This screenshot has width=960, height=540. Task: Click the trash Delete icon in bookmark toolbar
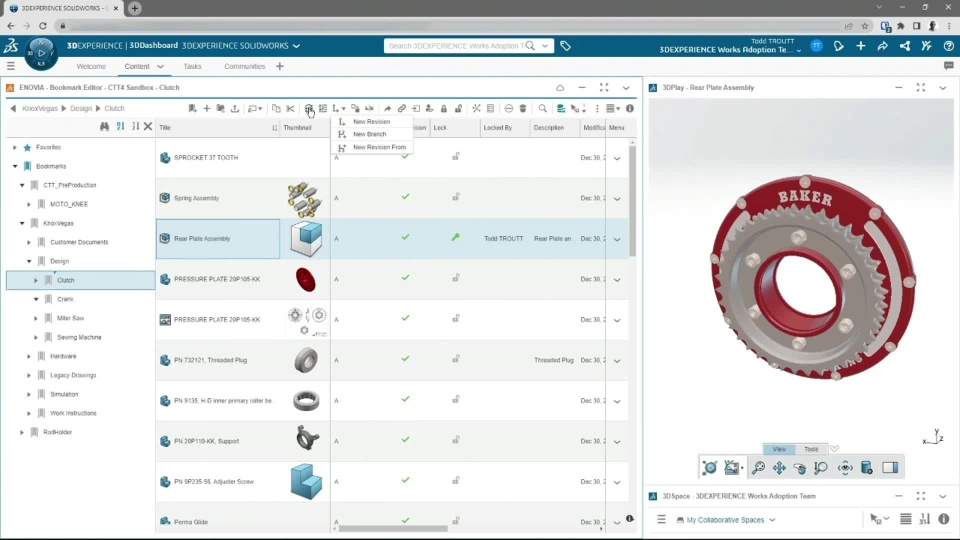(523, 108)
